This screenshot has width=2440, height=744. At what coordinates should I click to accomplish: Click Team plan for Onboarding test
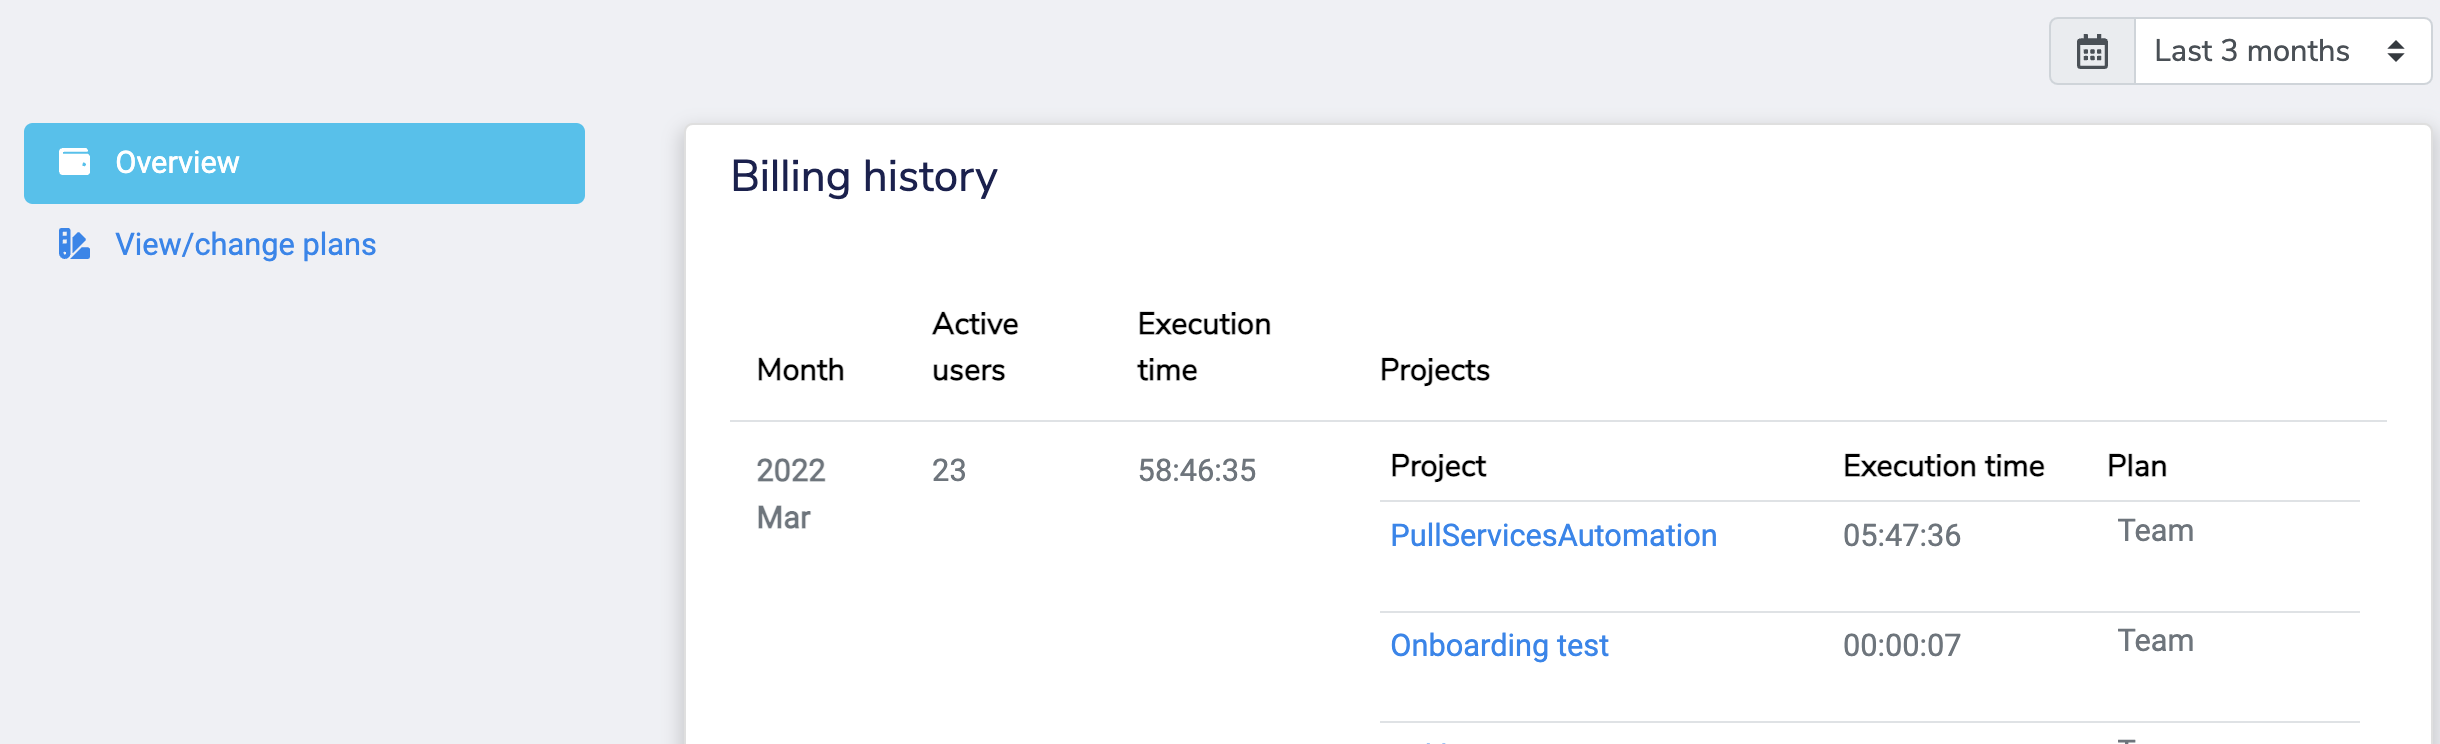[2156, 641]
